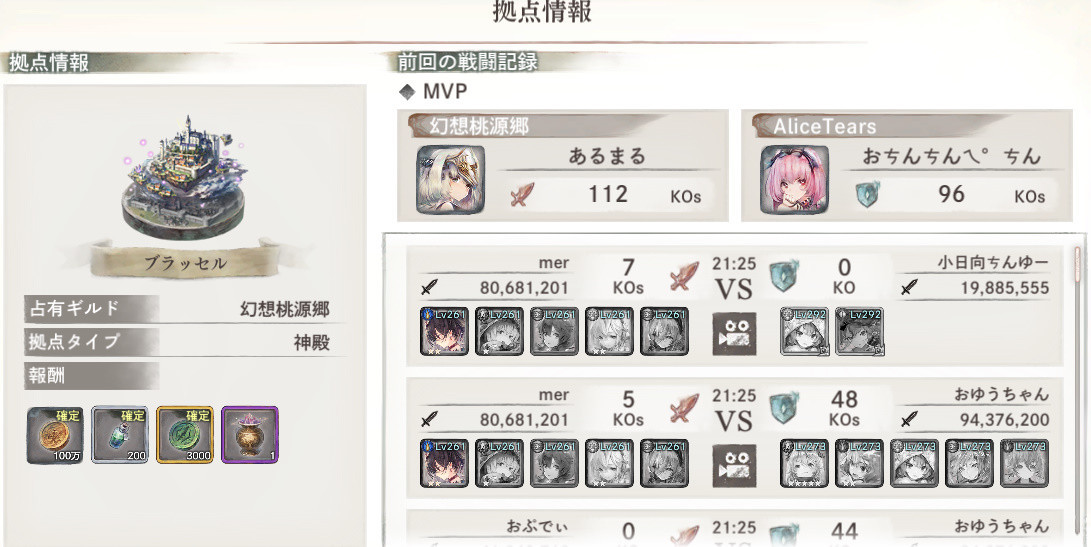Screen dimensions: 1091x547
Task: Open the purple-framed urn reward item
Action: click(x=250, y=436)
